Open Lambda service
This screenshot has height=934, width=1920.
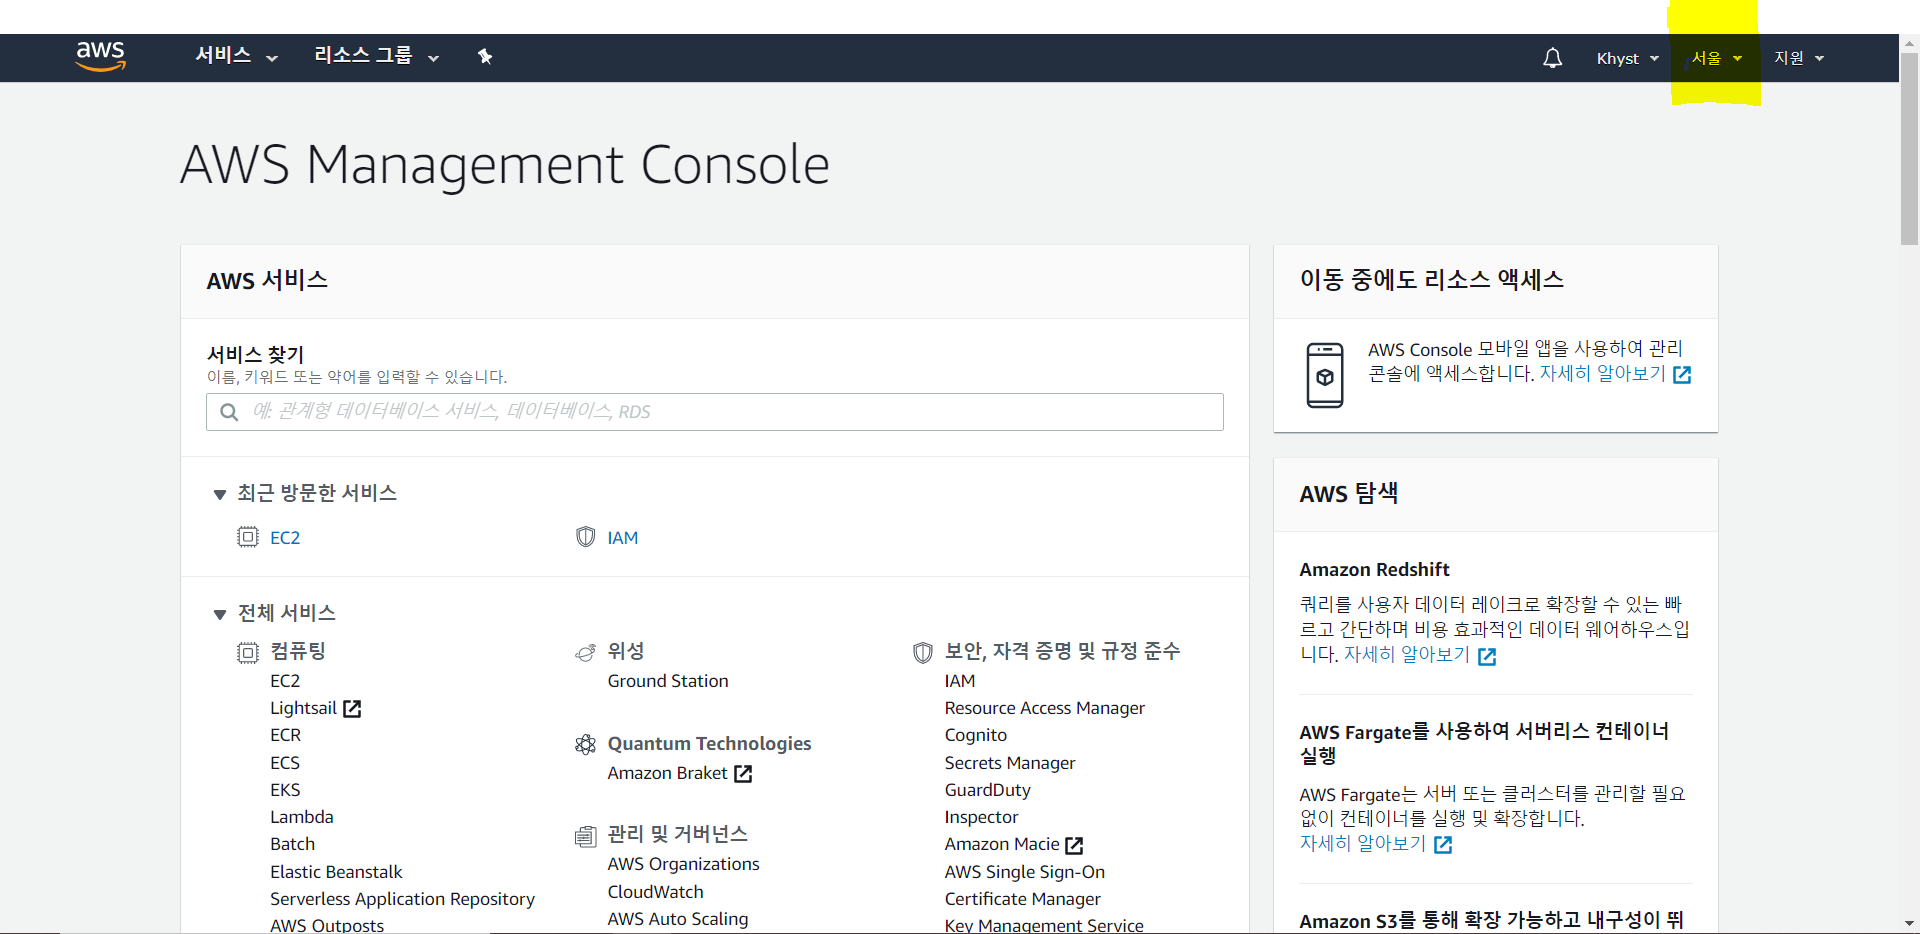click(x=302, y=817)
